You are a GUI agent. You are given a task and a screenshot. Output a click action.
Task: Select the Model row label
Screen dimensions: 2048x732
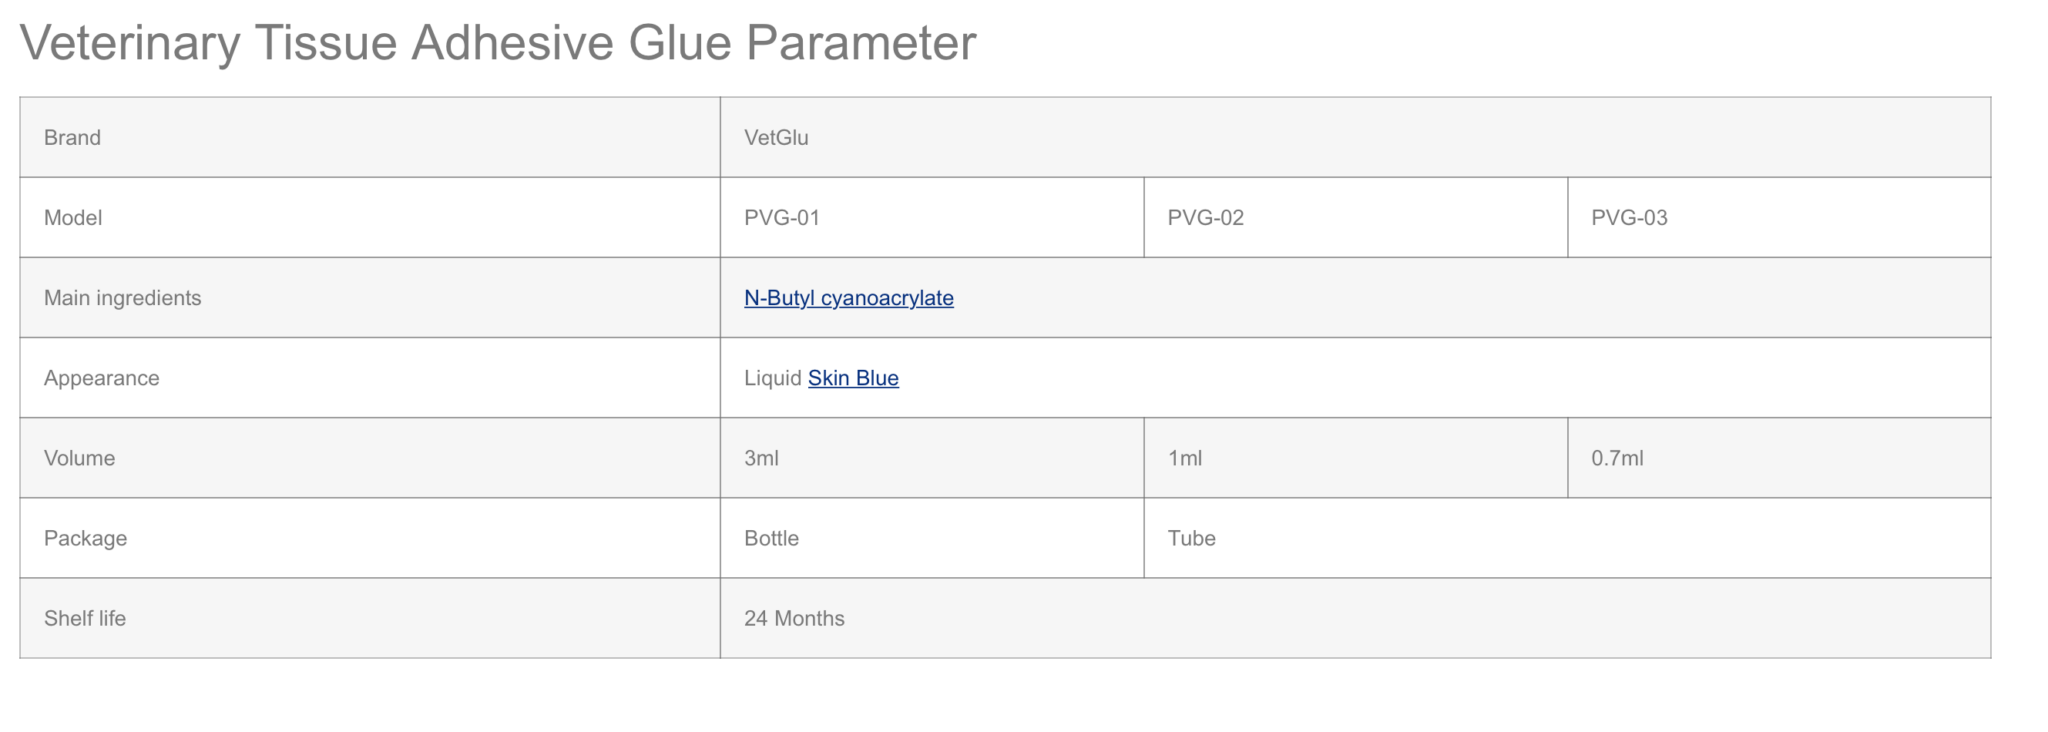[73, 218]
